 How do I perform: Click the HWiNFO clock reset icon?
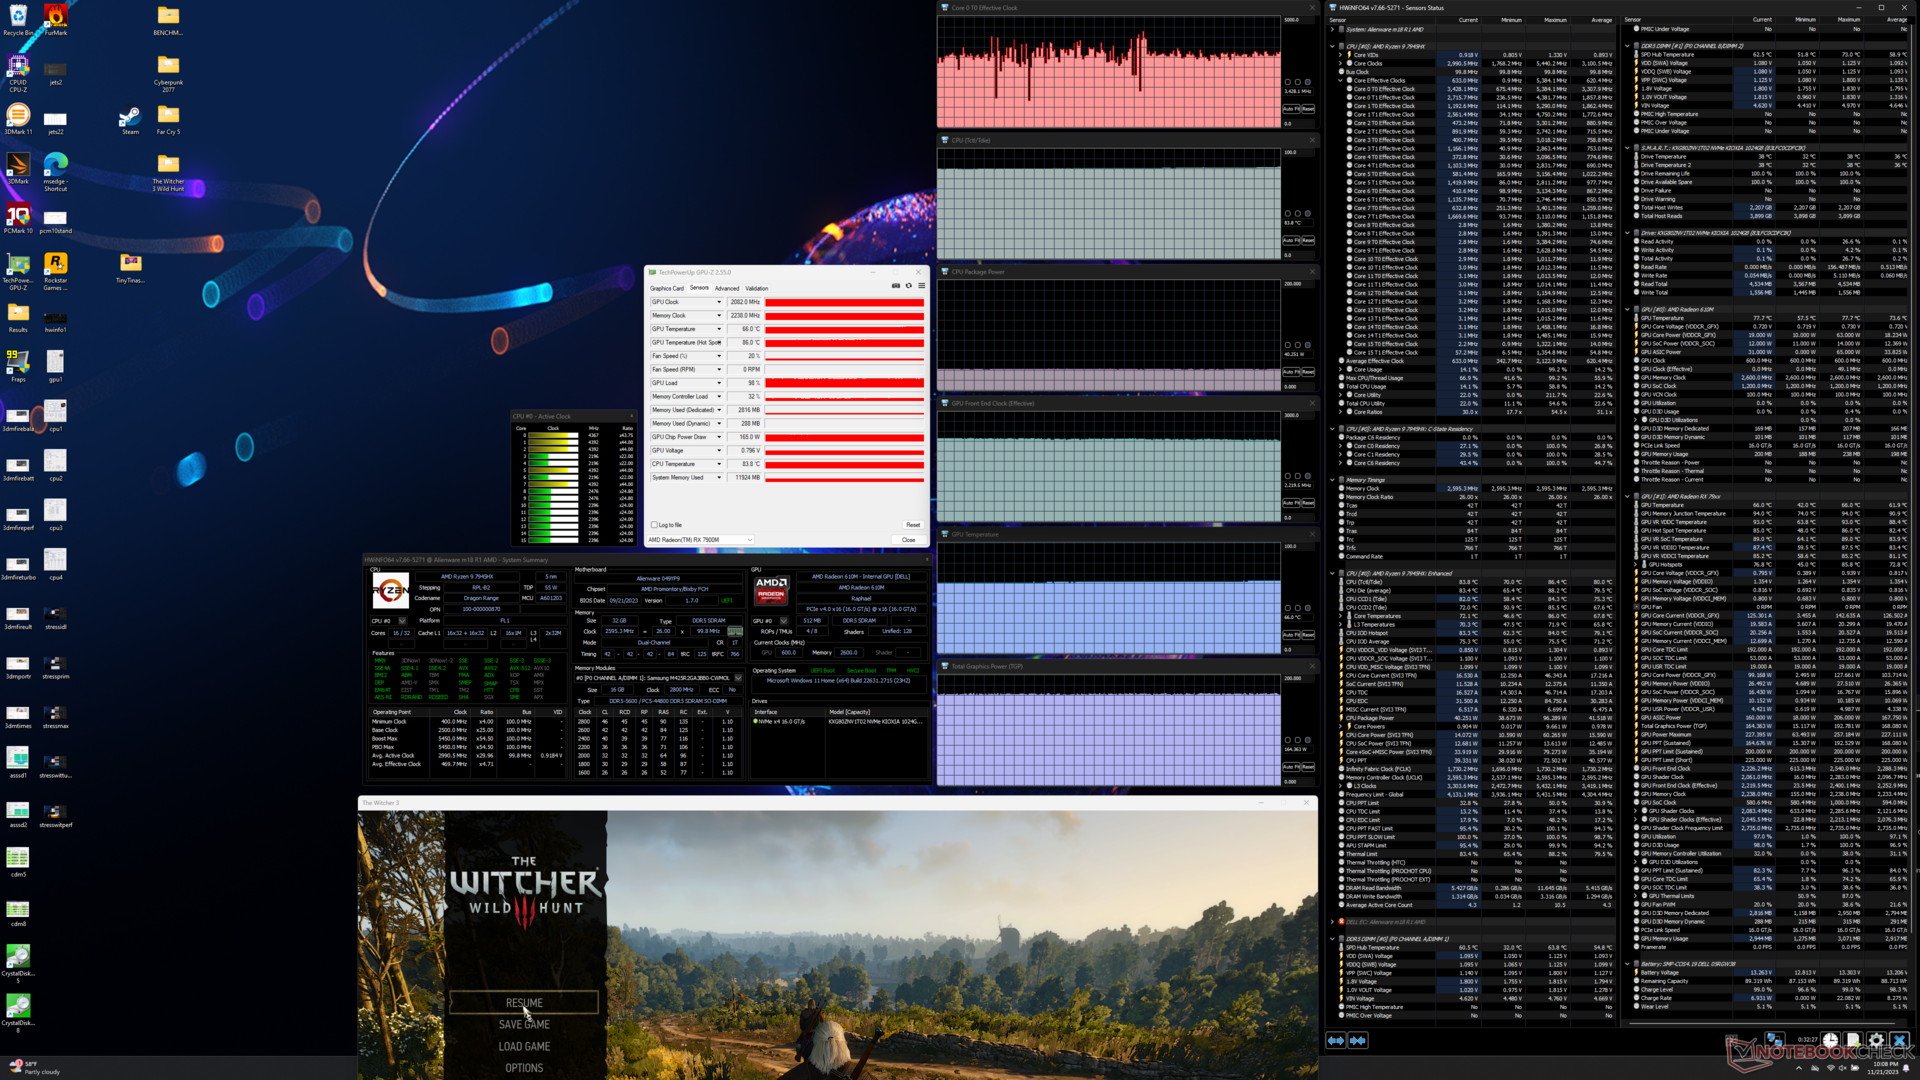click(1830, 1040)
